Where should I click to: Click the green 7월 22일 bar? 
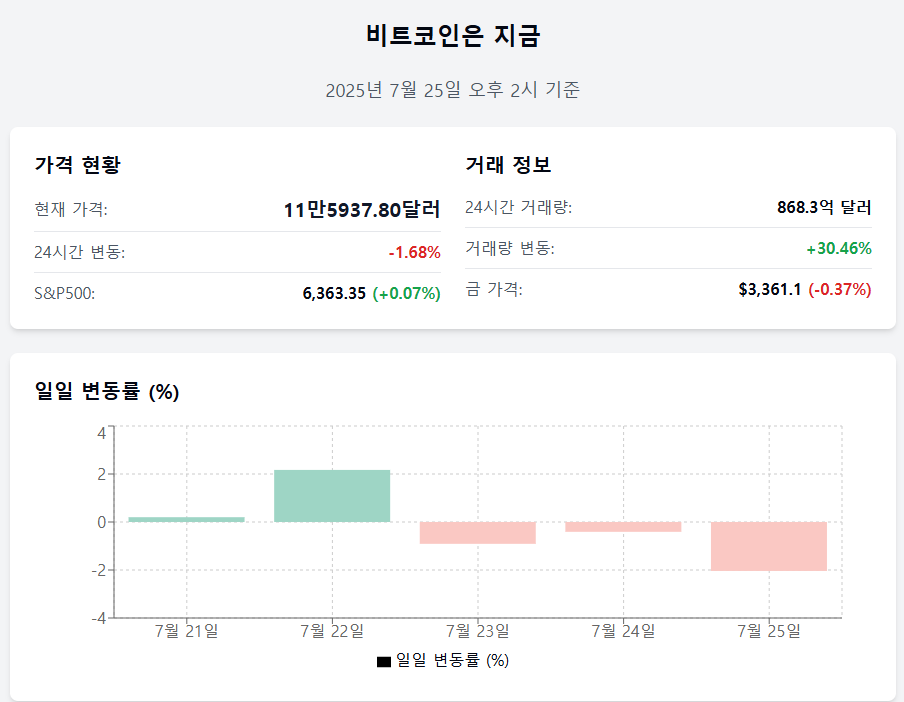point(332,496)
